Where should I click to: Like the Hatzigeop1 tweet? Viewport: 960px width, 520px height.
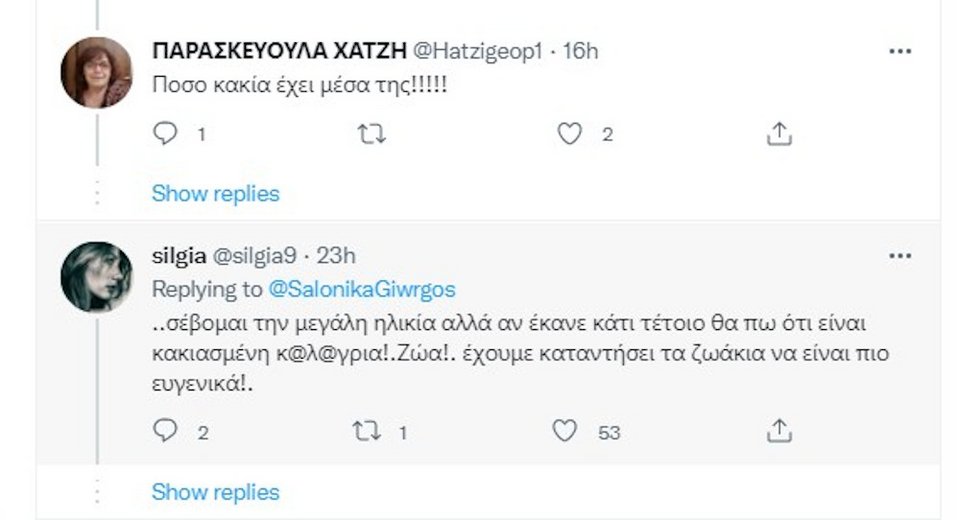[x=570, y=134]
